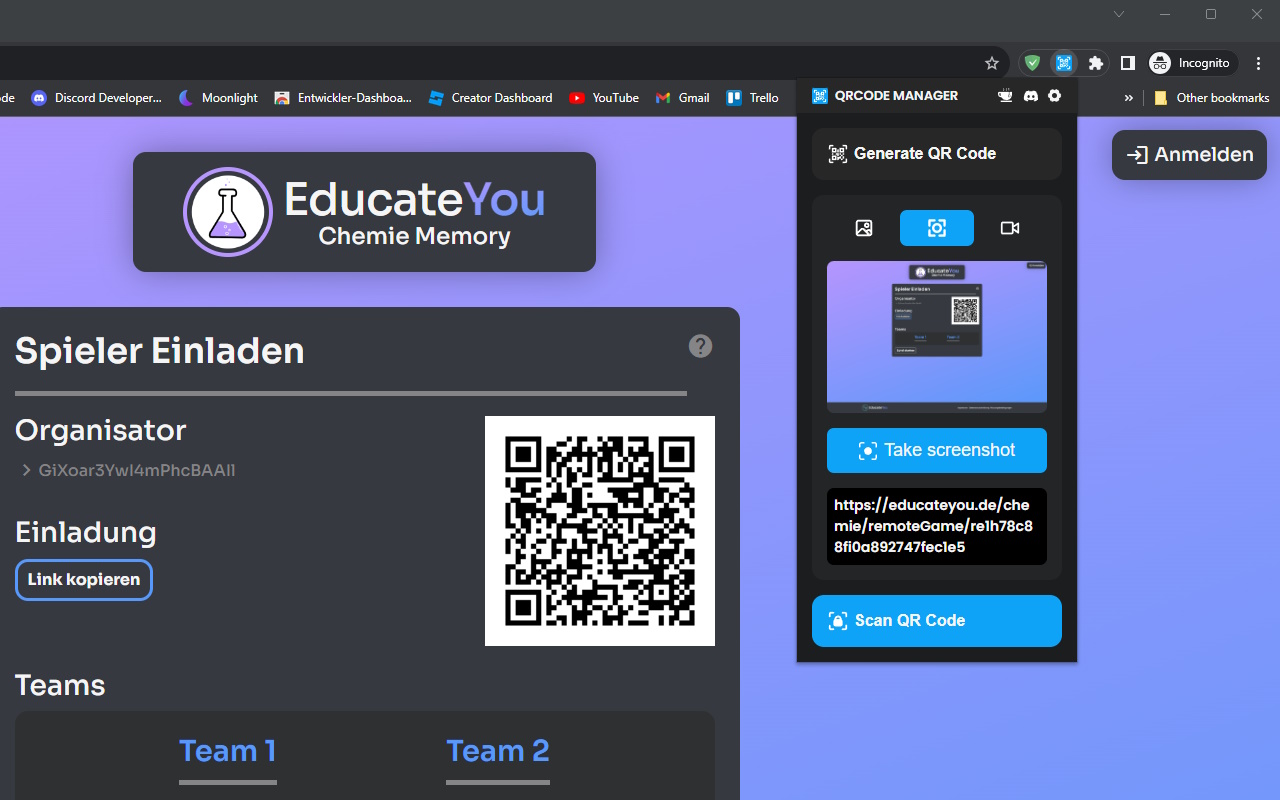Open the bookmarks overflow chevron
Image resolution: width=1280 pixels, height=800 pixels.
point(1129,97)
